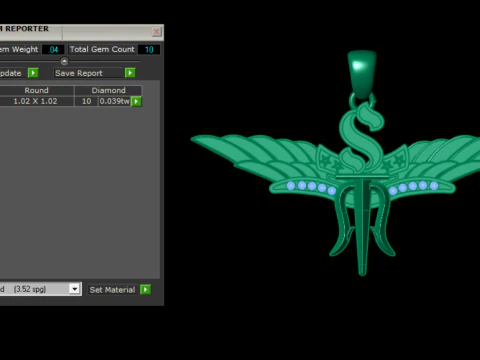Click the Gem Weight label
Screen dimensions: 480x360
click(19, 49)
